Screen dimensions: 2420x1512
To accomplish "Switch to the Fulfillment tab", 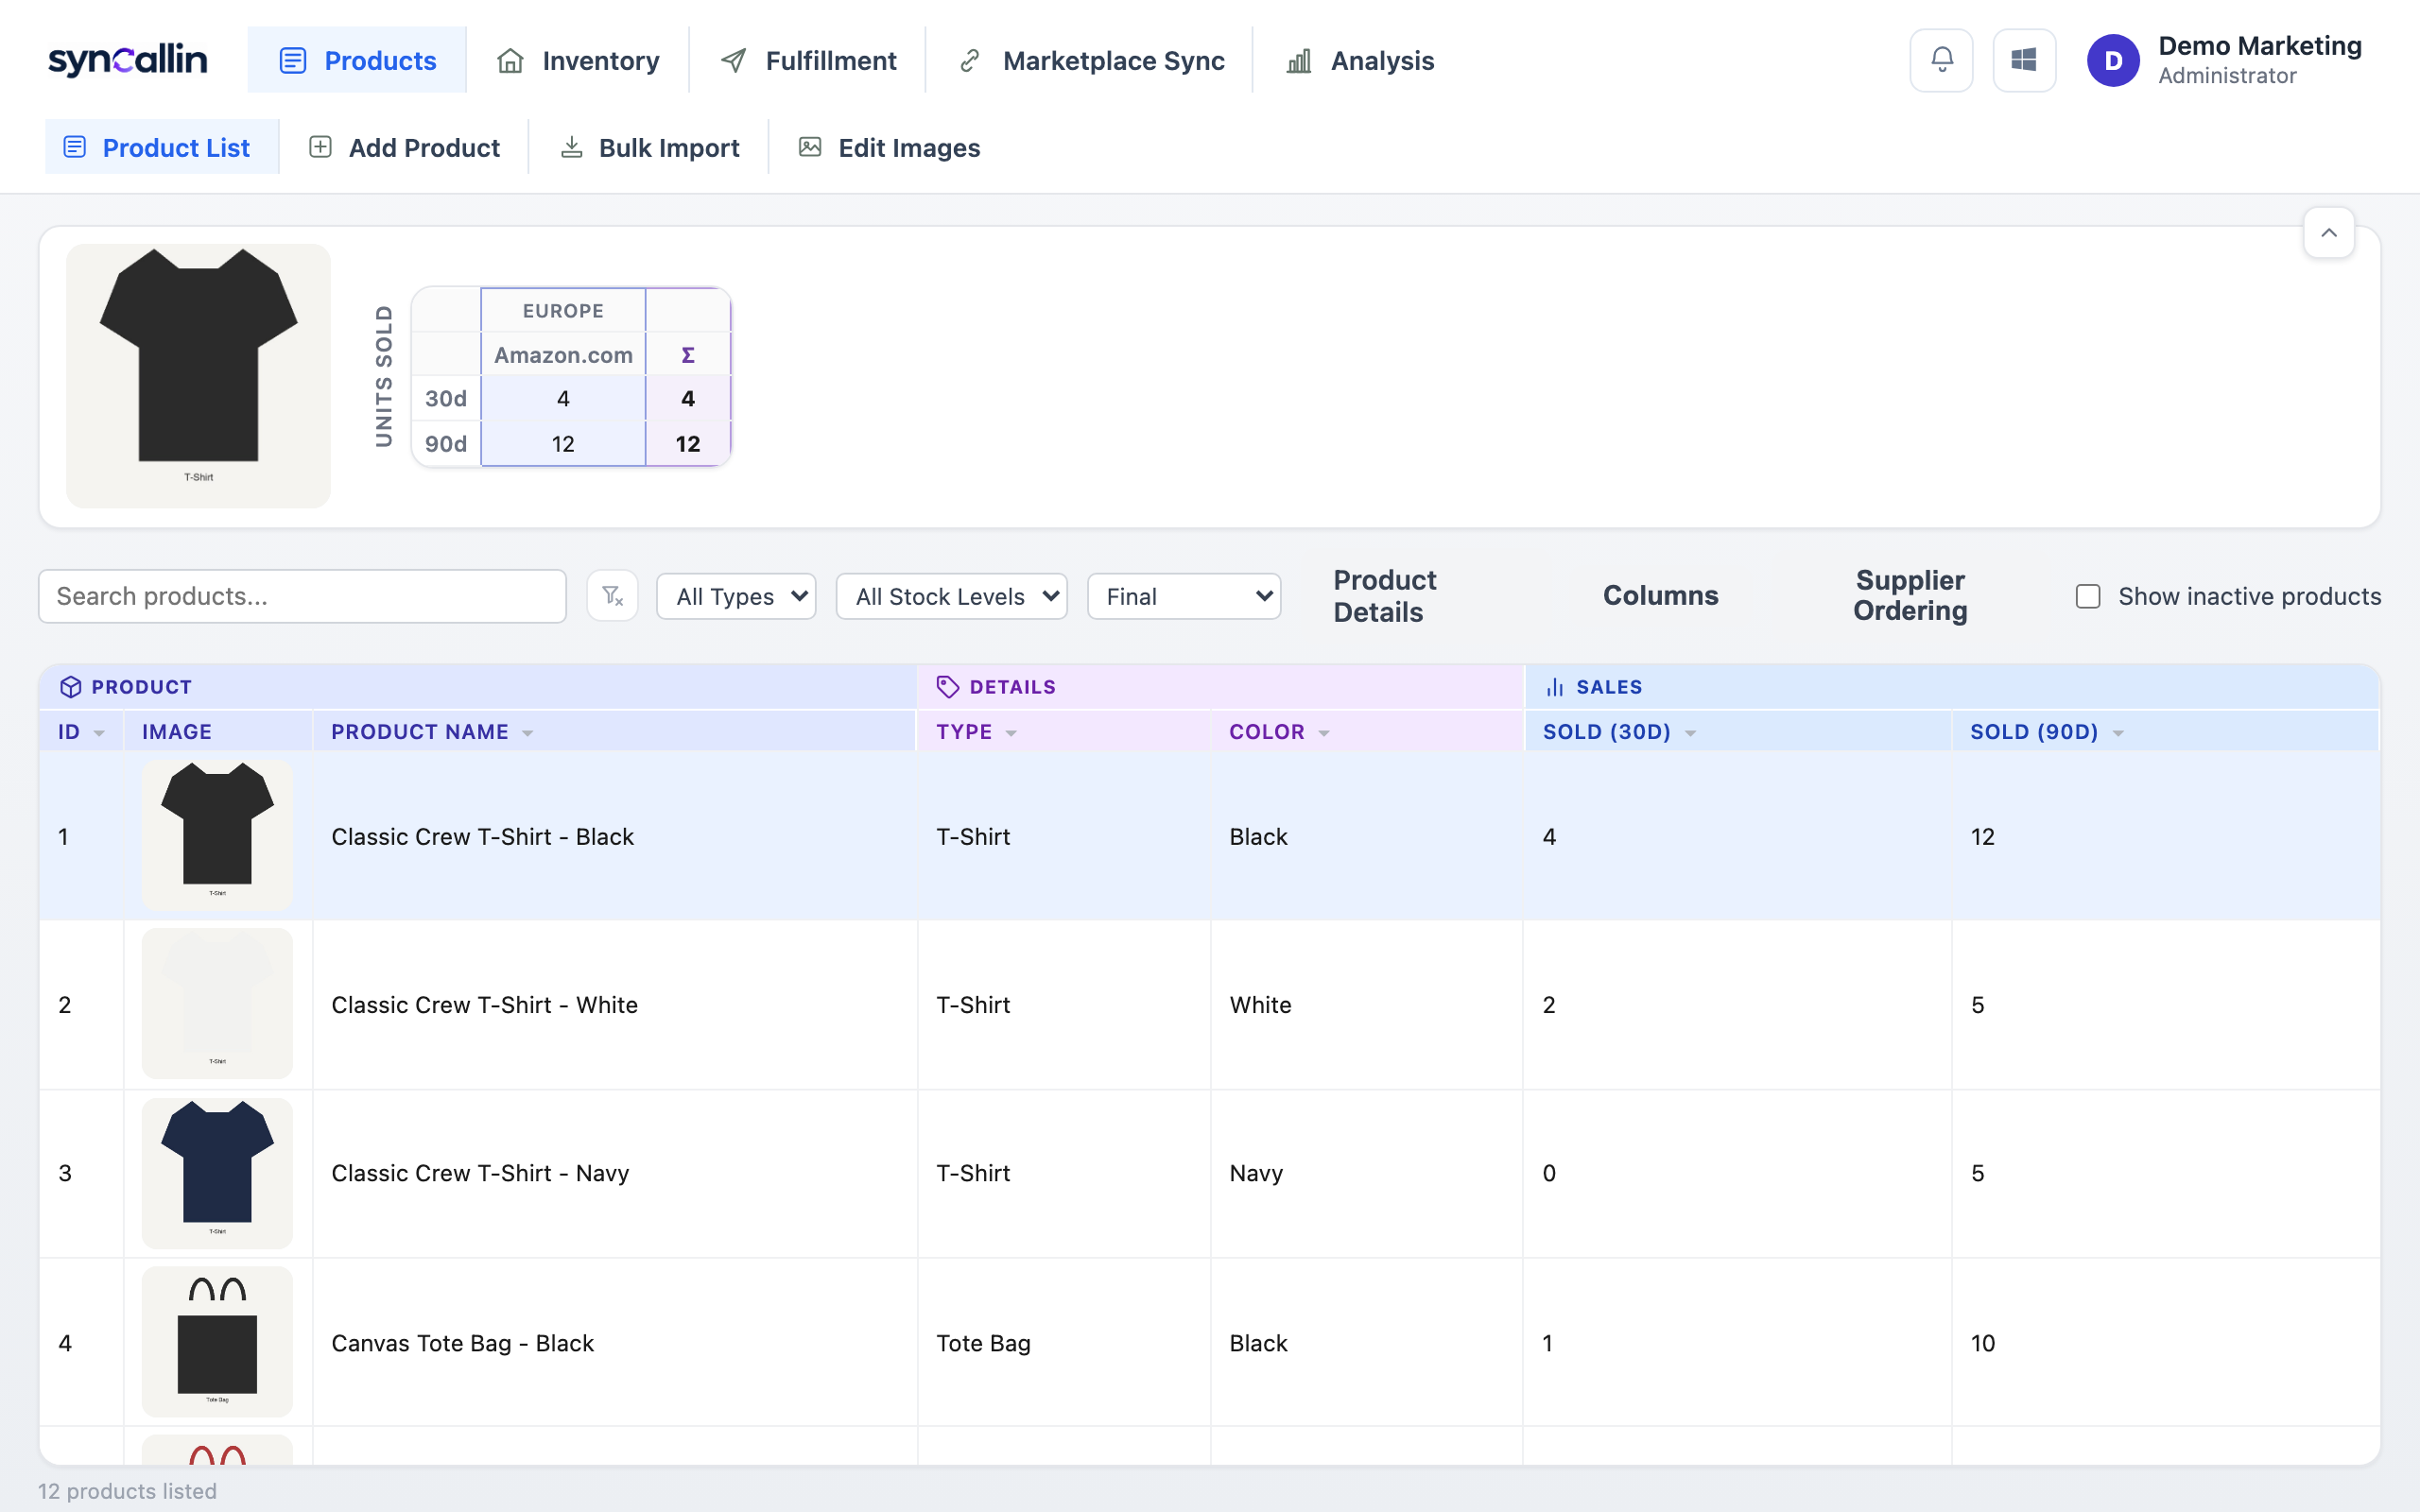I will [x=808, y=60].
